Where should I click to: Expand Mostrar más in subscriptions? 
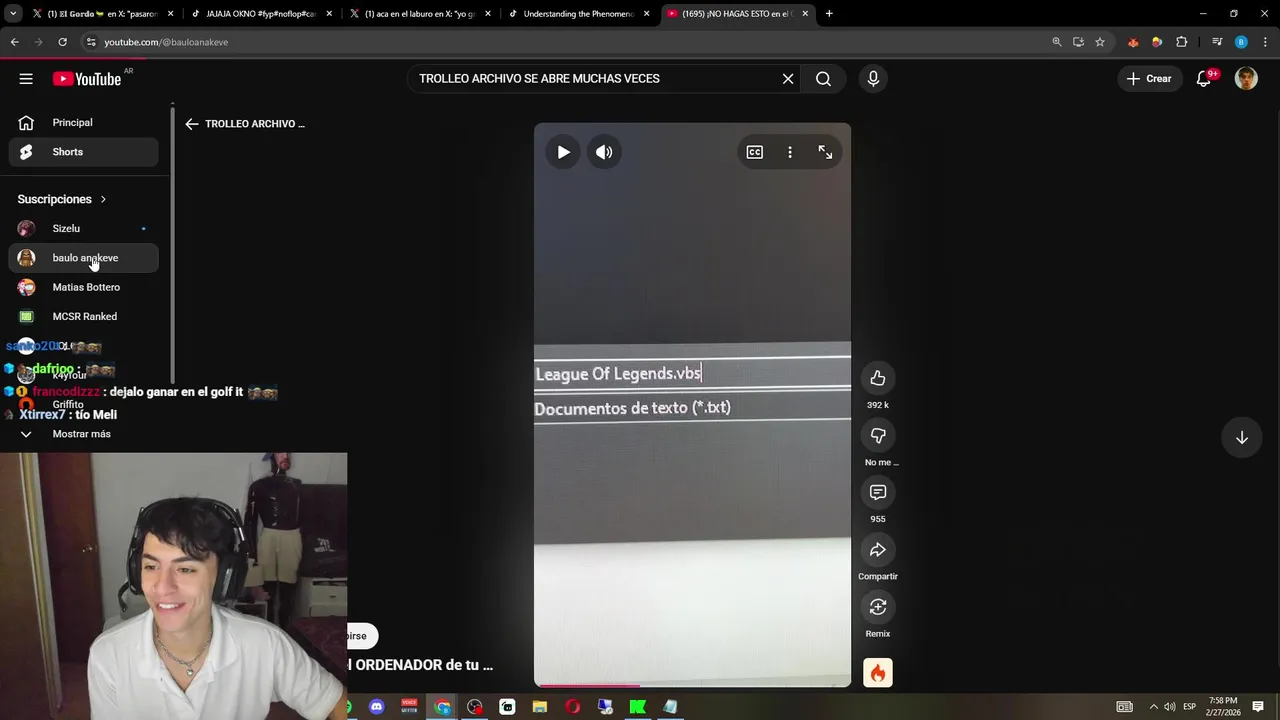(x=84, y=434)
